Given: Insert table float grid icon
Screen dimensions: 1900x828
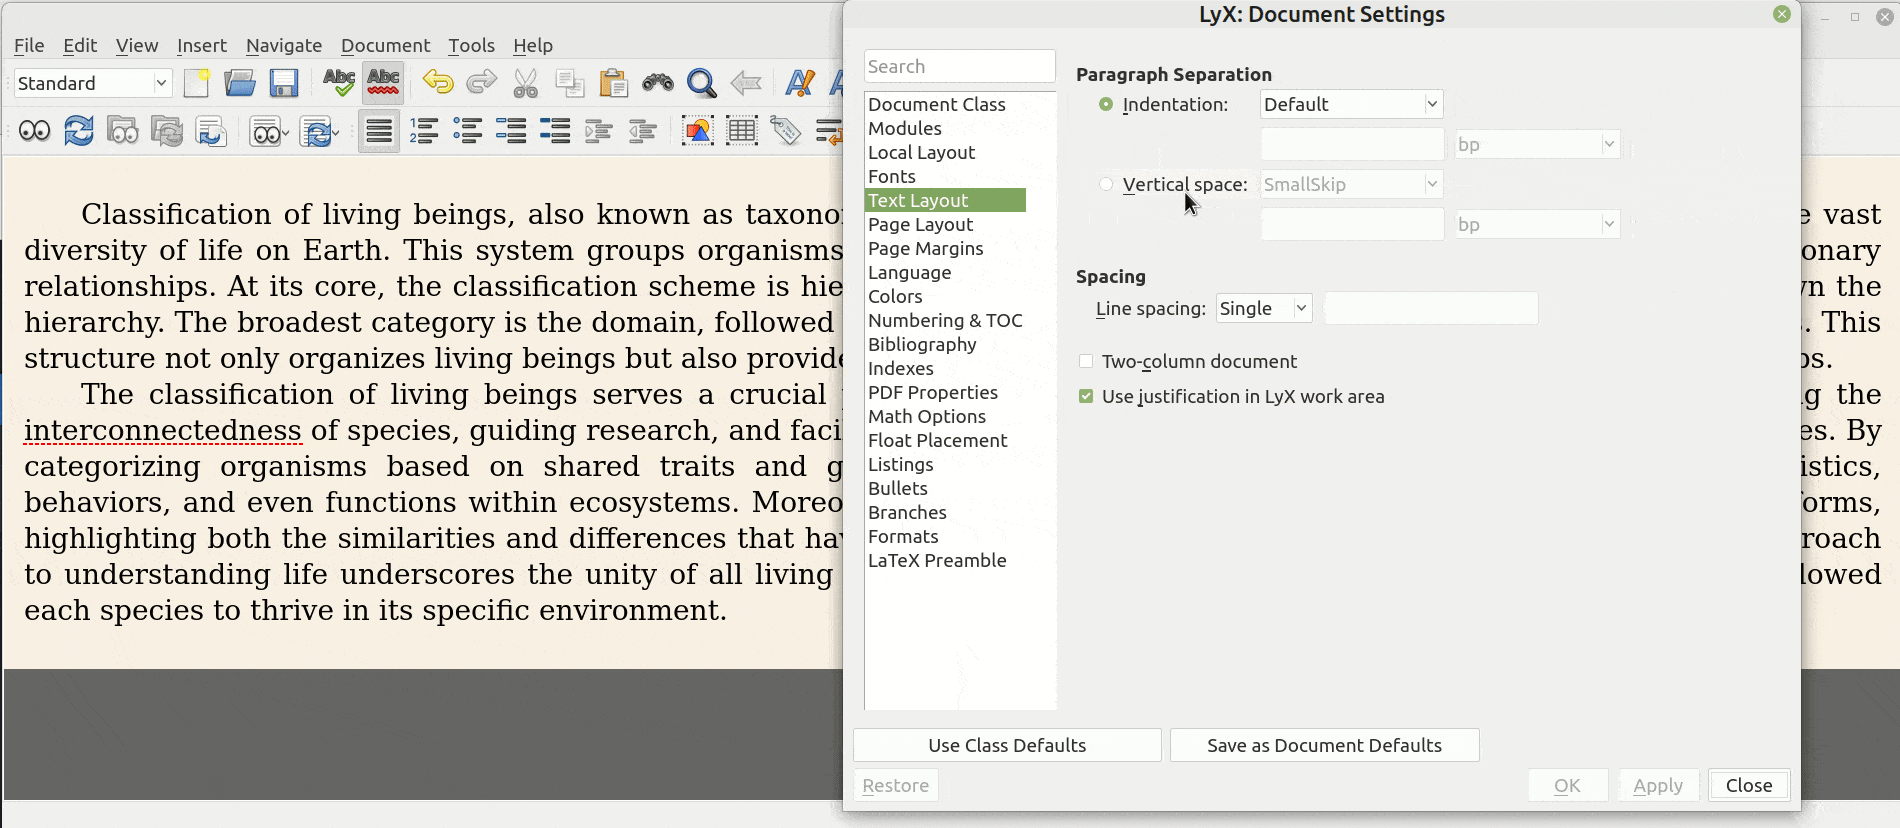Looking at the screenshot, I should 742,131.
